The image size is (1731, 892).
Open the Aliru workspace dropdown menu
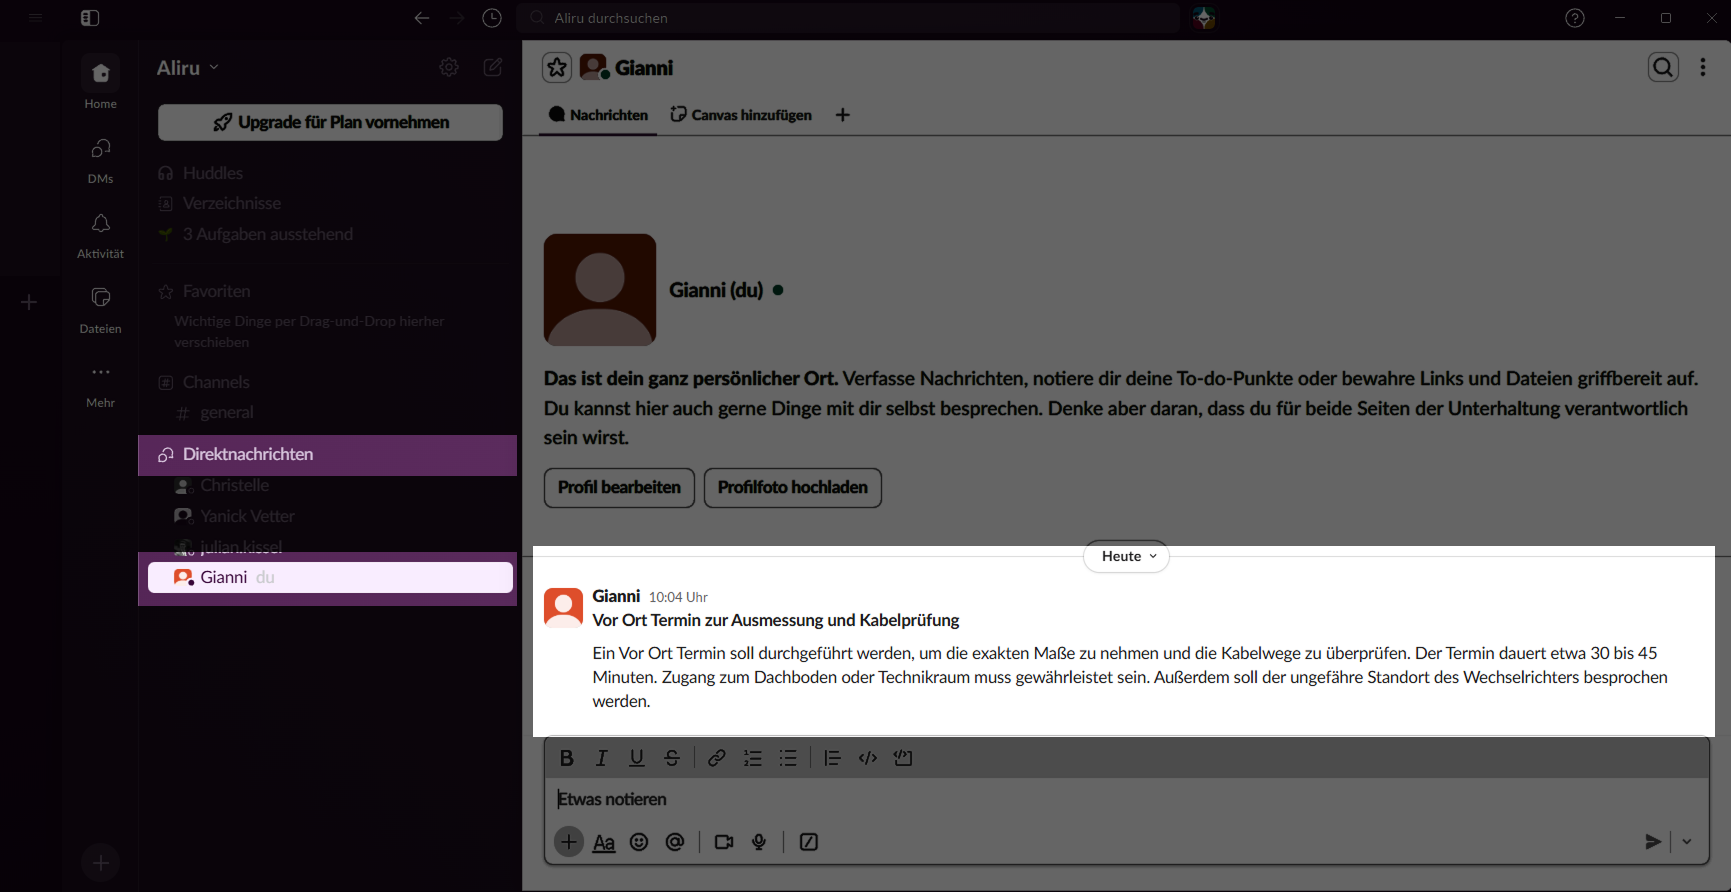click(x=188, y=68)
